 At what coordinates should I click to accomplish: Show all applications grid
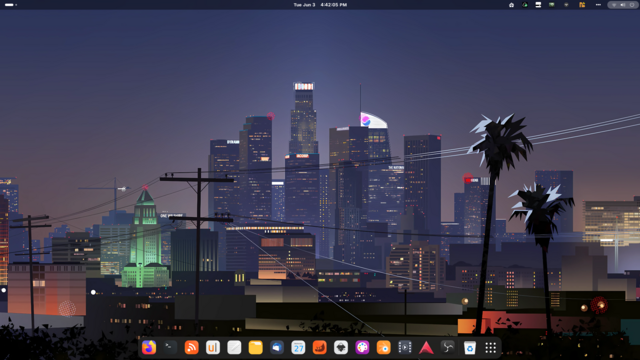click(491, 347)
